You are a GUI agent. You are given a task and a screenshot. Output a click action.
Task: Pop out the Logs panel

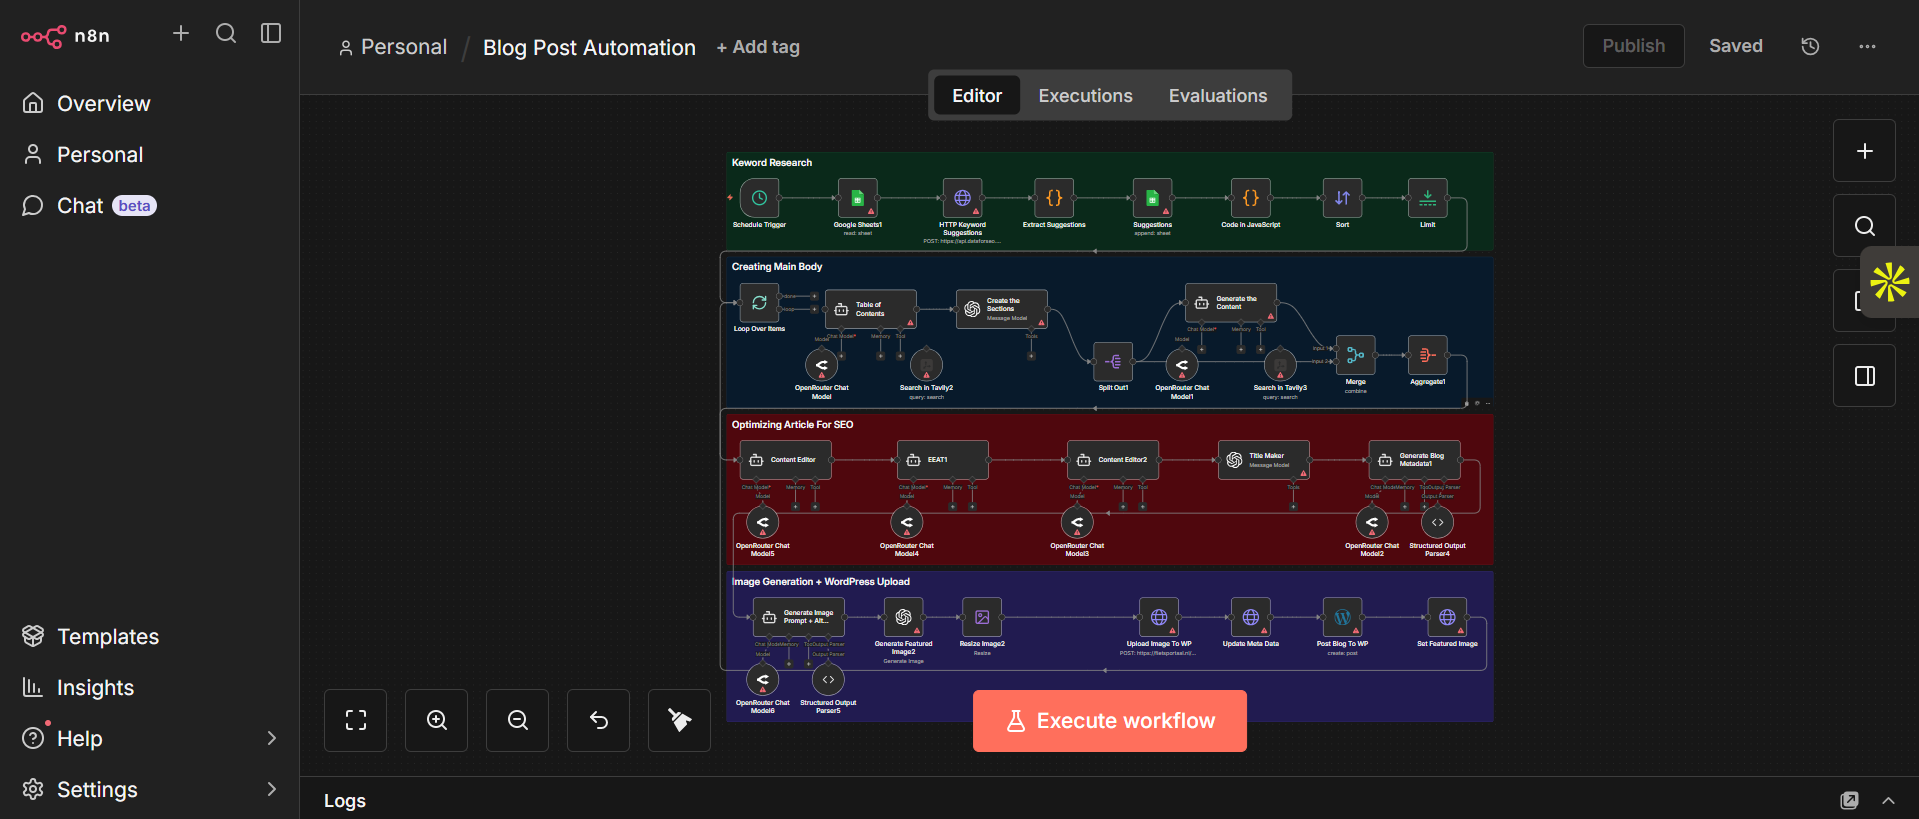pyautogui.click(x=1849, y=800)
